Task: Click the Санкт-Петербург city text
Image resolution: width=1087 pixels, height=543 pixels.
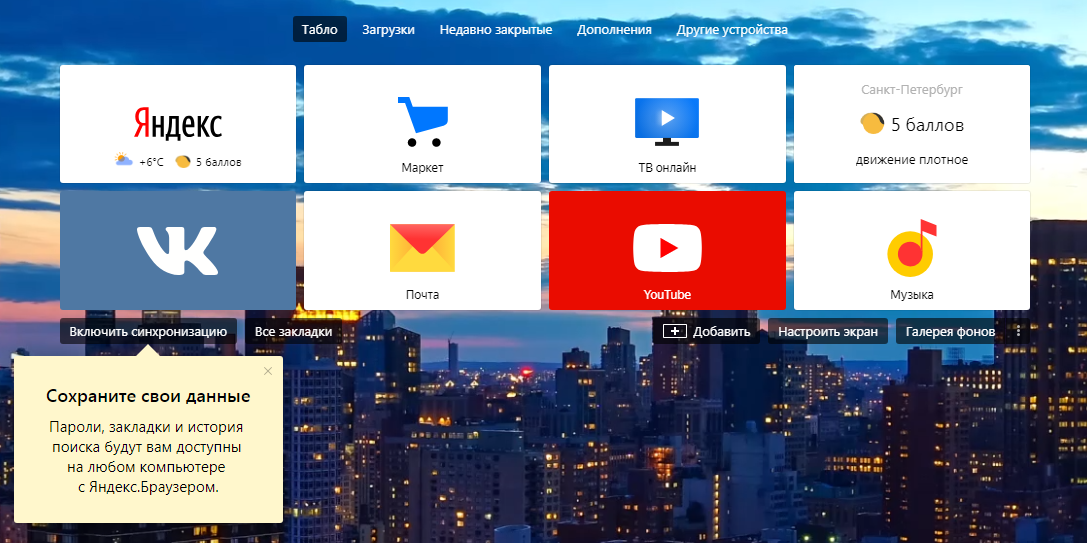Action: 912,89
